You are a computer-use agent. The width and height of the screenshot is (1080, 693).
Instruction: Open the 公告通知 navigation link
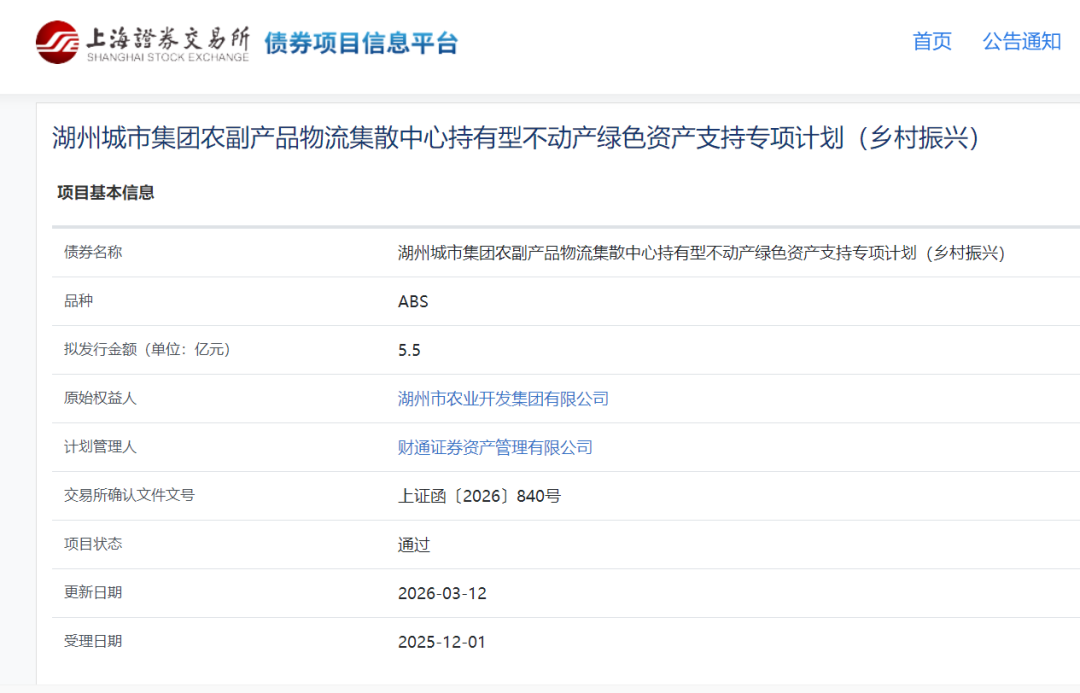click(x=1021, y=41)
